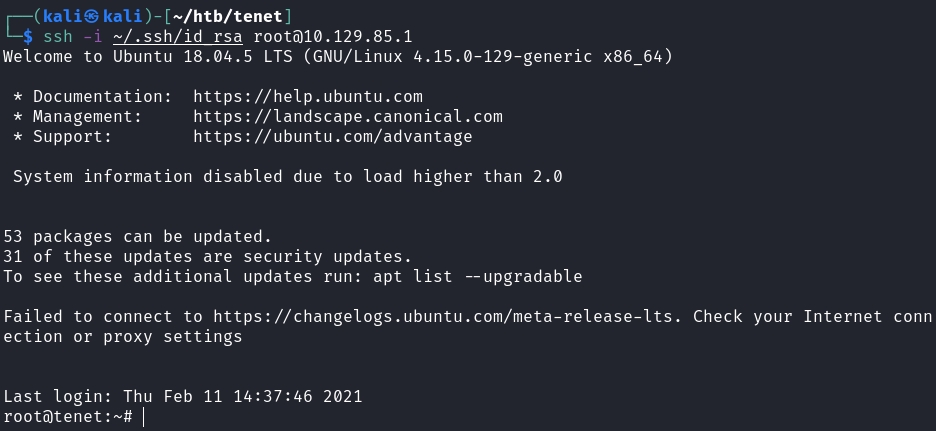Click the -i flag in the command
This screenshot has height=431, width=936.
[93, 37]
